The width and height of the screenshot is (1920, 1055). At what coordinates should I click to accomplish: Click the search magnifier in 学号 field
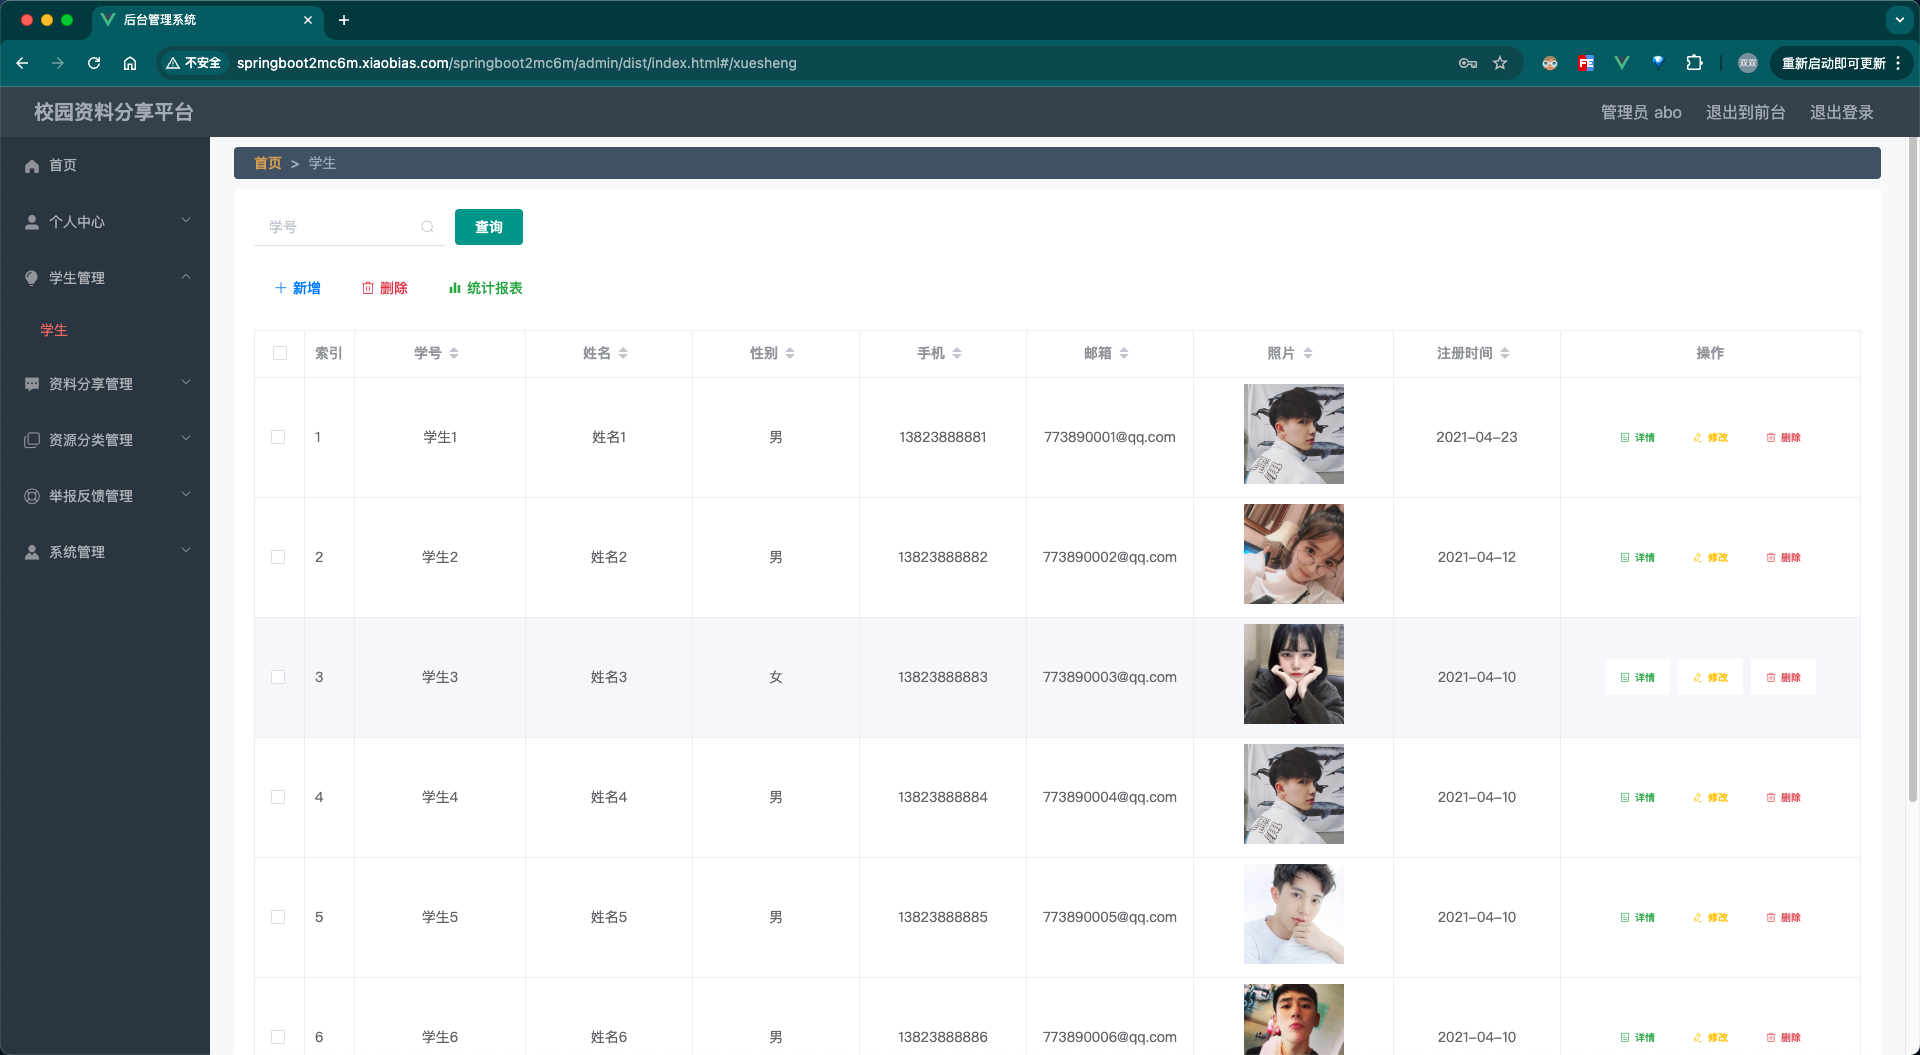click(x=427, y=227)
